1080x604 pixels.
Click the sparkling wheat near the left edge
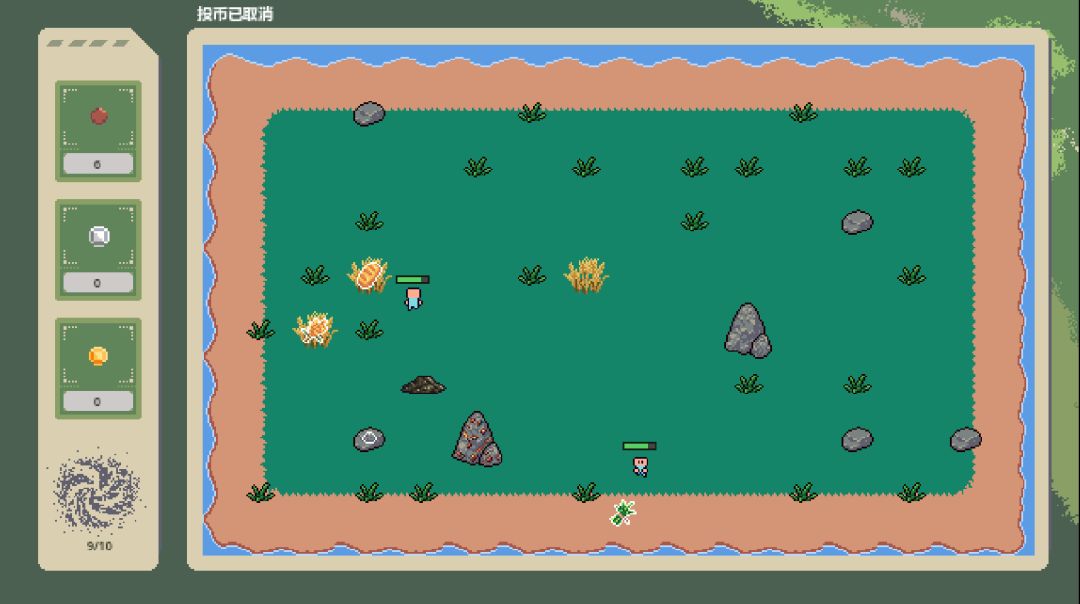click(x=315, y=329)
